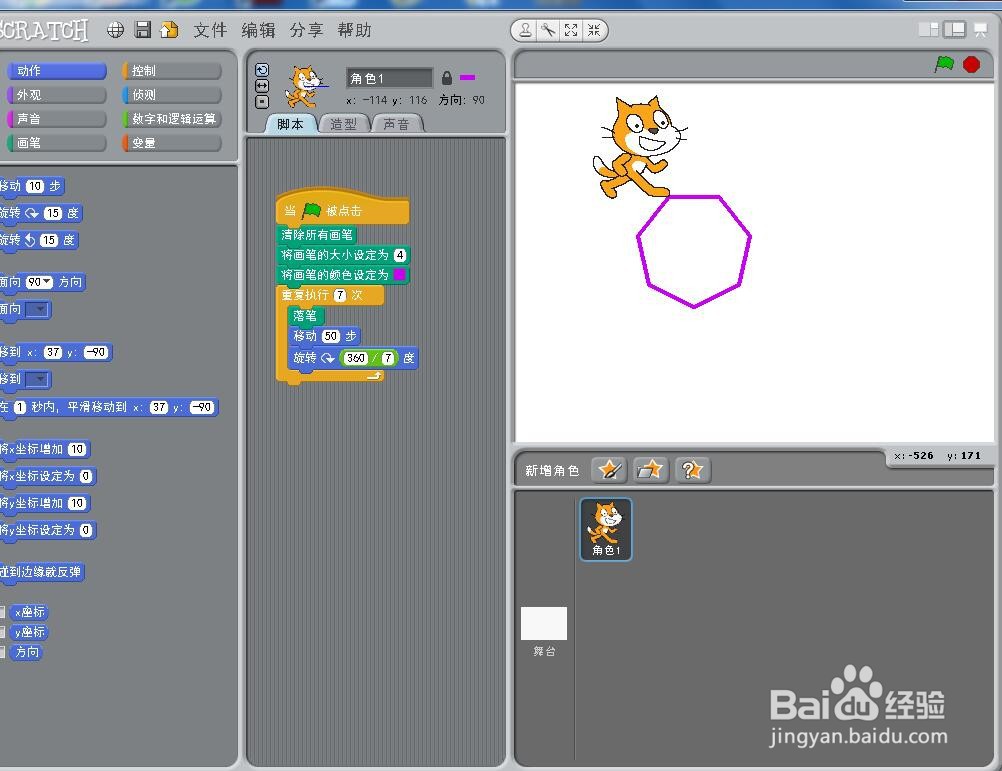
Task: Select the 角色1 sprite thumbnail
Action: (x=606, y=530)
